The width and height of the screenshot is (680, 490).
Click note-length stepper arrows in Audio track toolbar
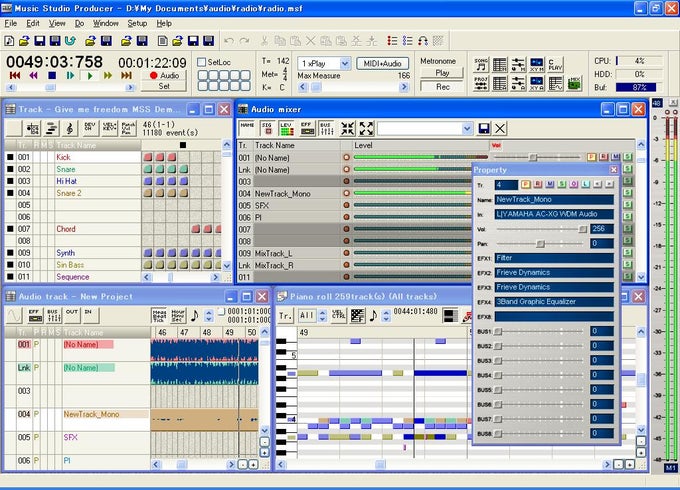coord(209,315)
